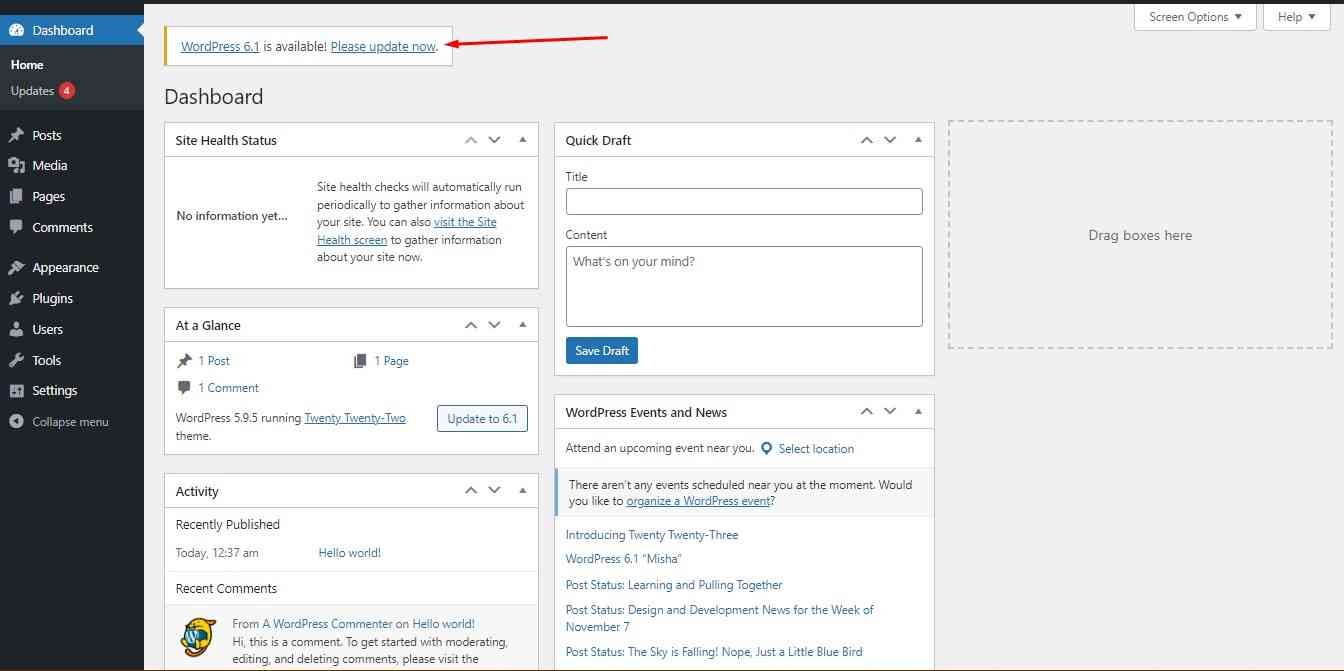Click the Media icon in sidebar
The height and width of the screenshot is (671, 1344).
[x=16, y=165]
